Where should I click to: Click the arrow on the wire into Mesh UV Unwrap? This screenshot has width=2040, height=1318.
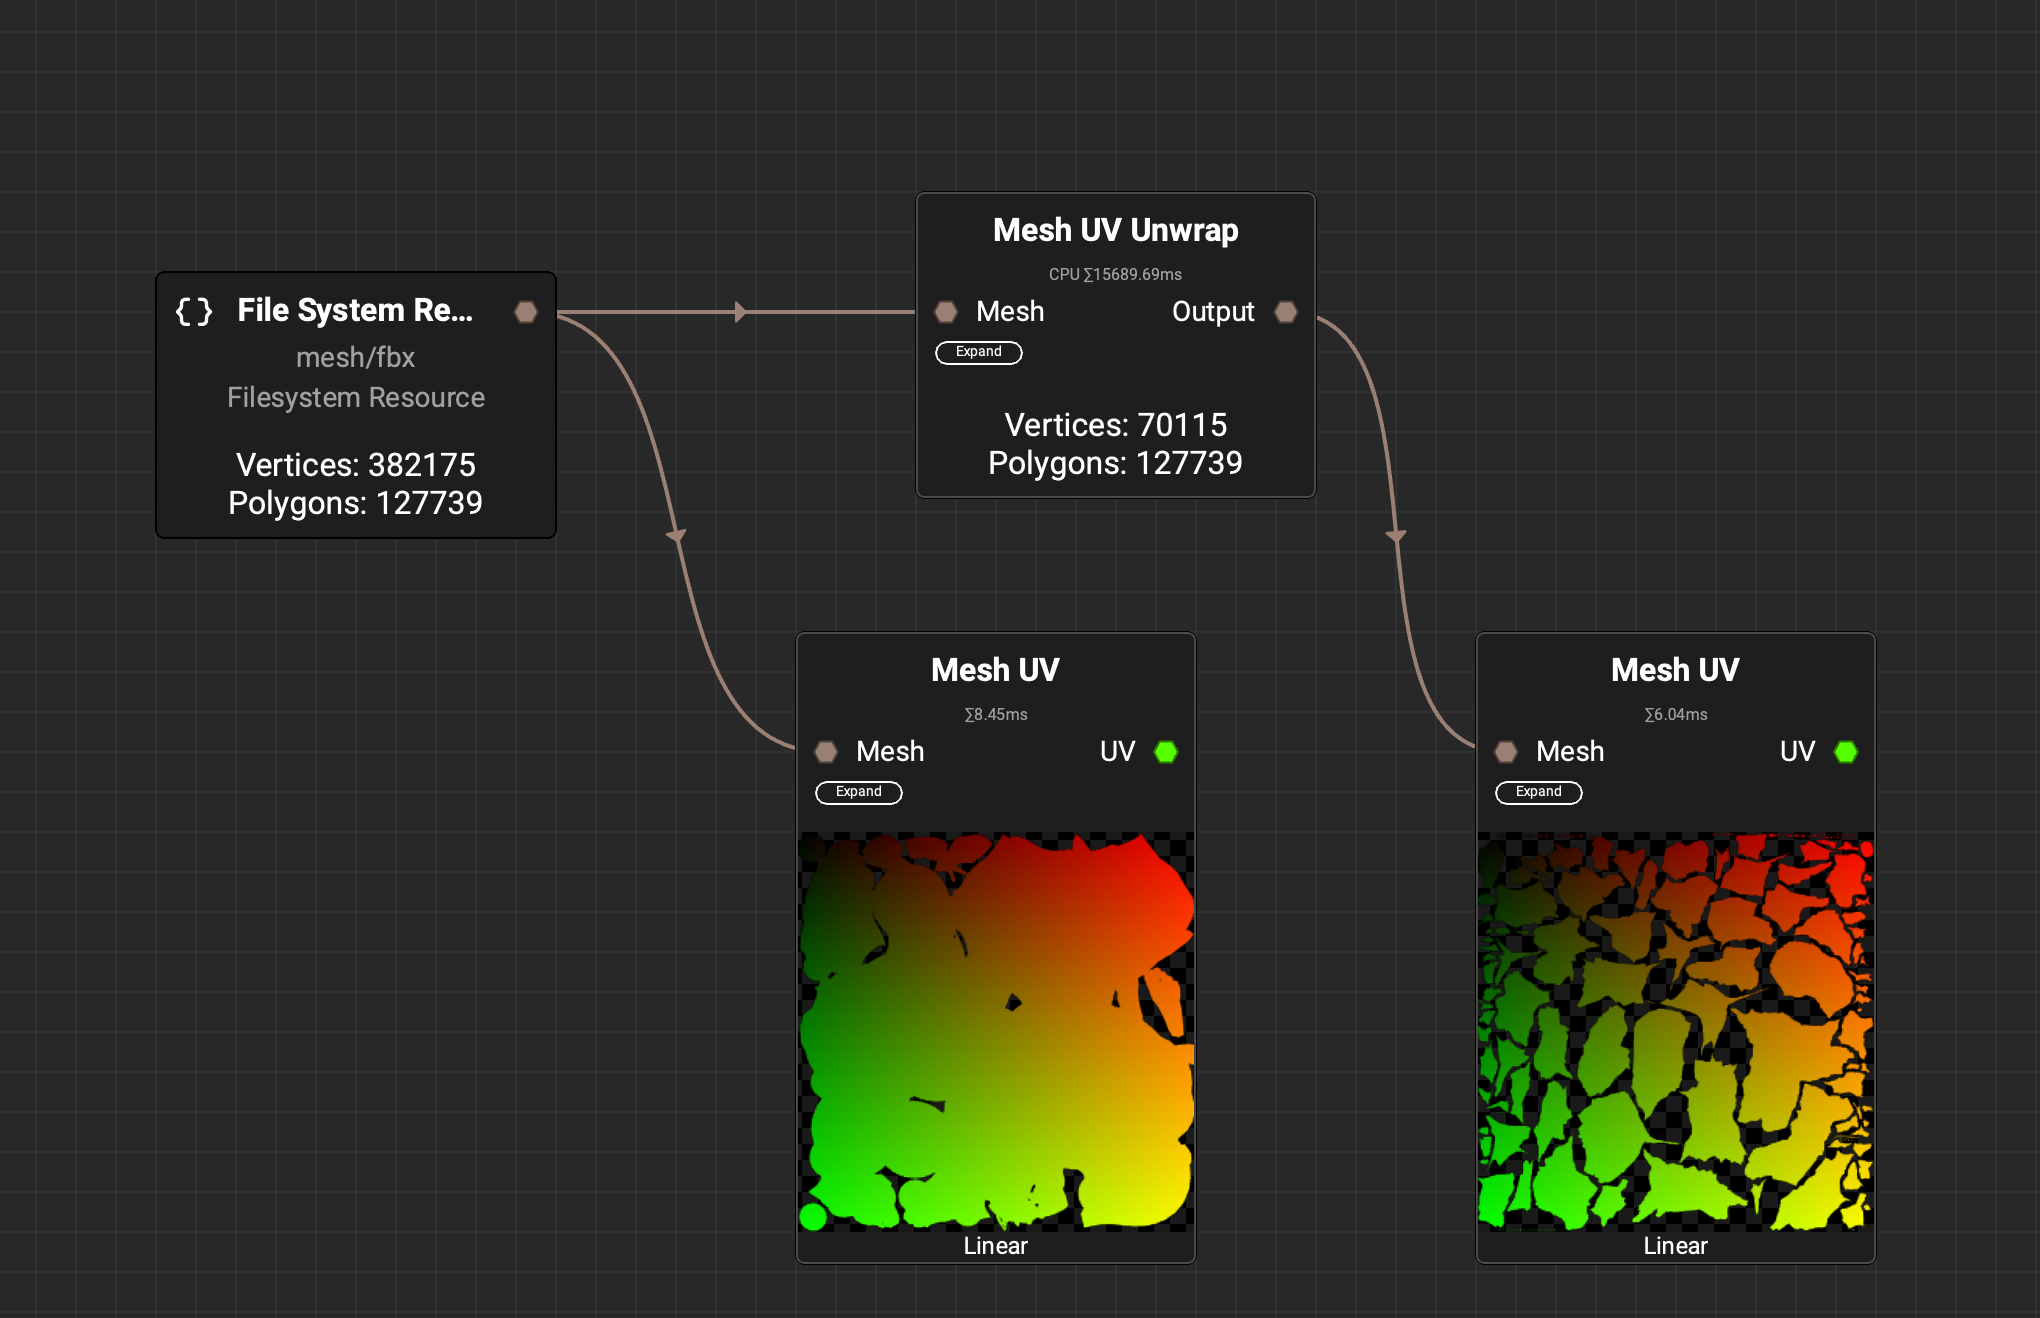coord(740,312)
